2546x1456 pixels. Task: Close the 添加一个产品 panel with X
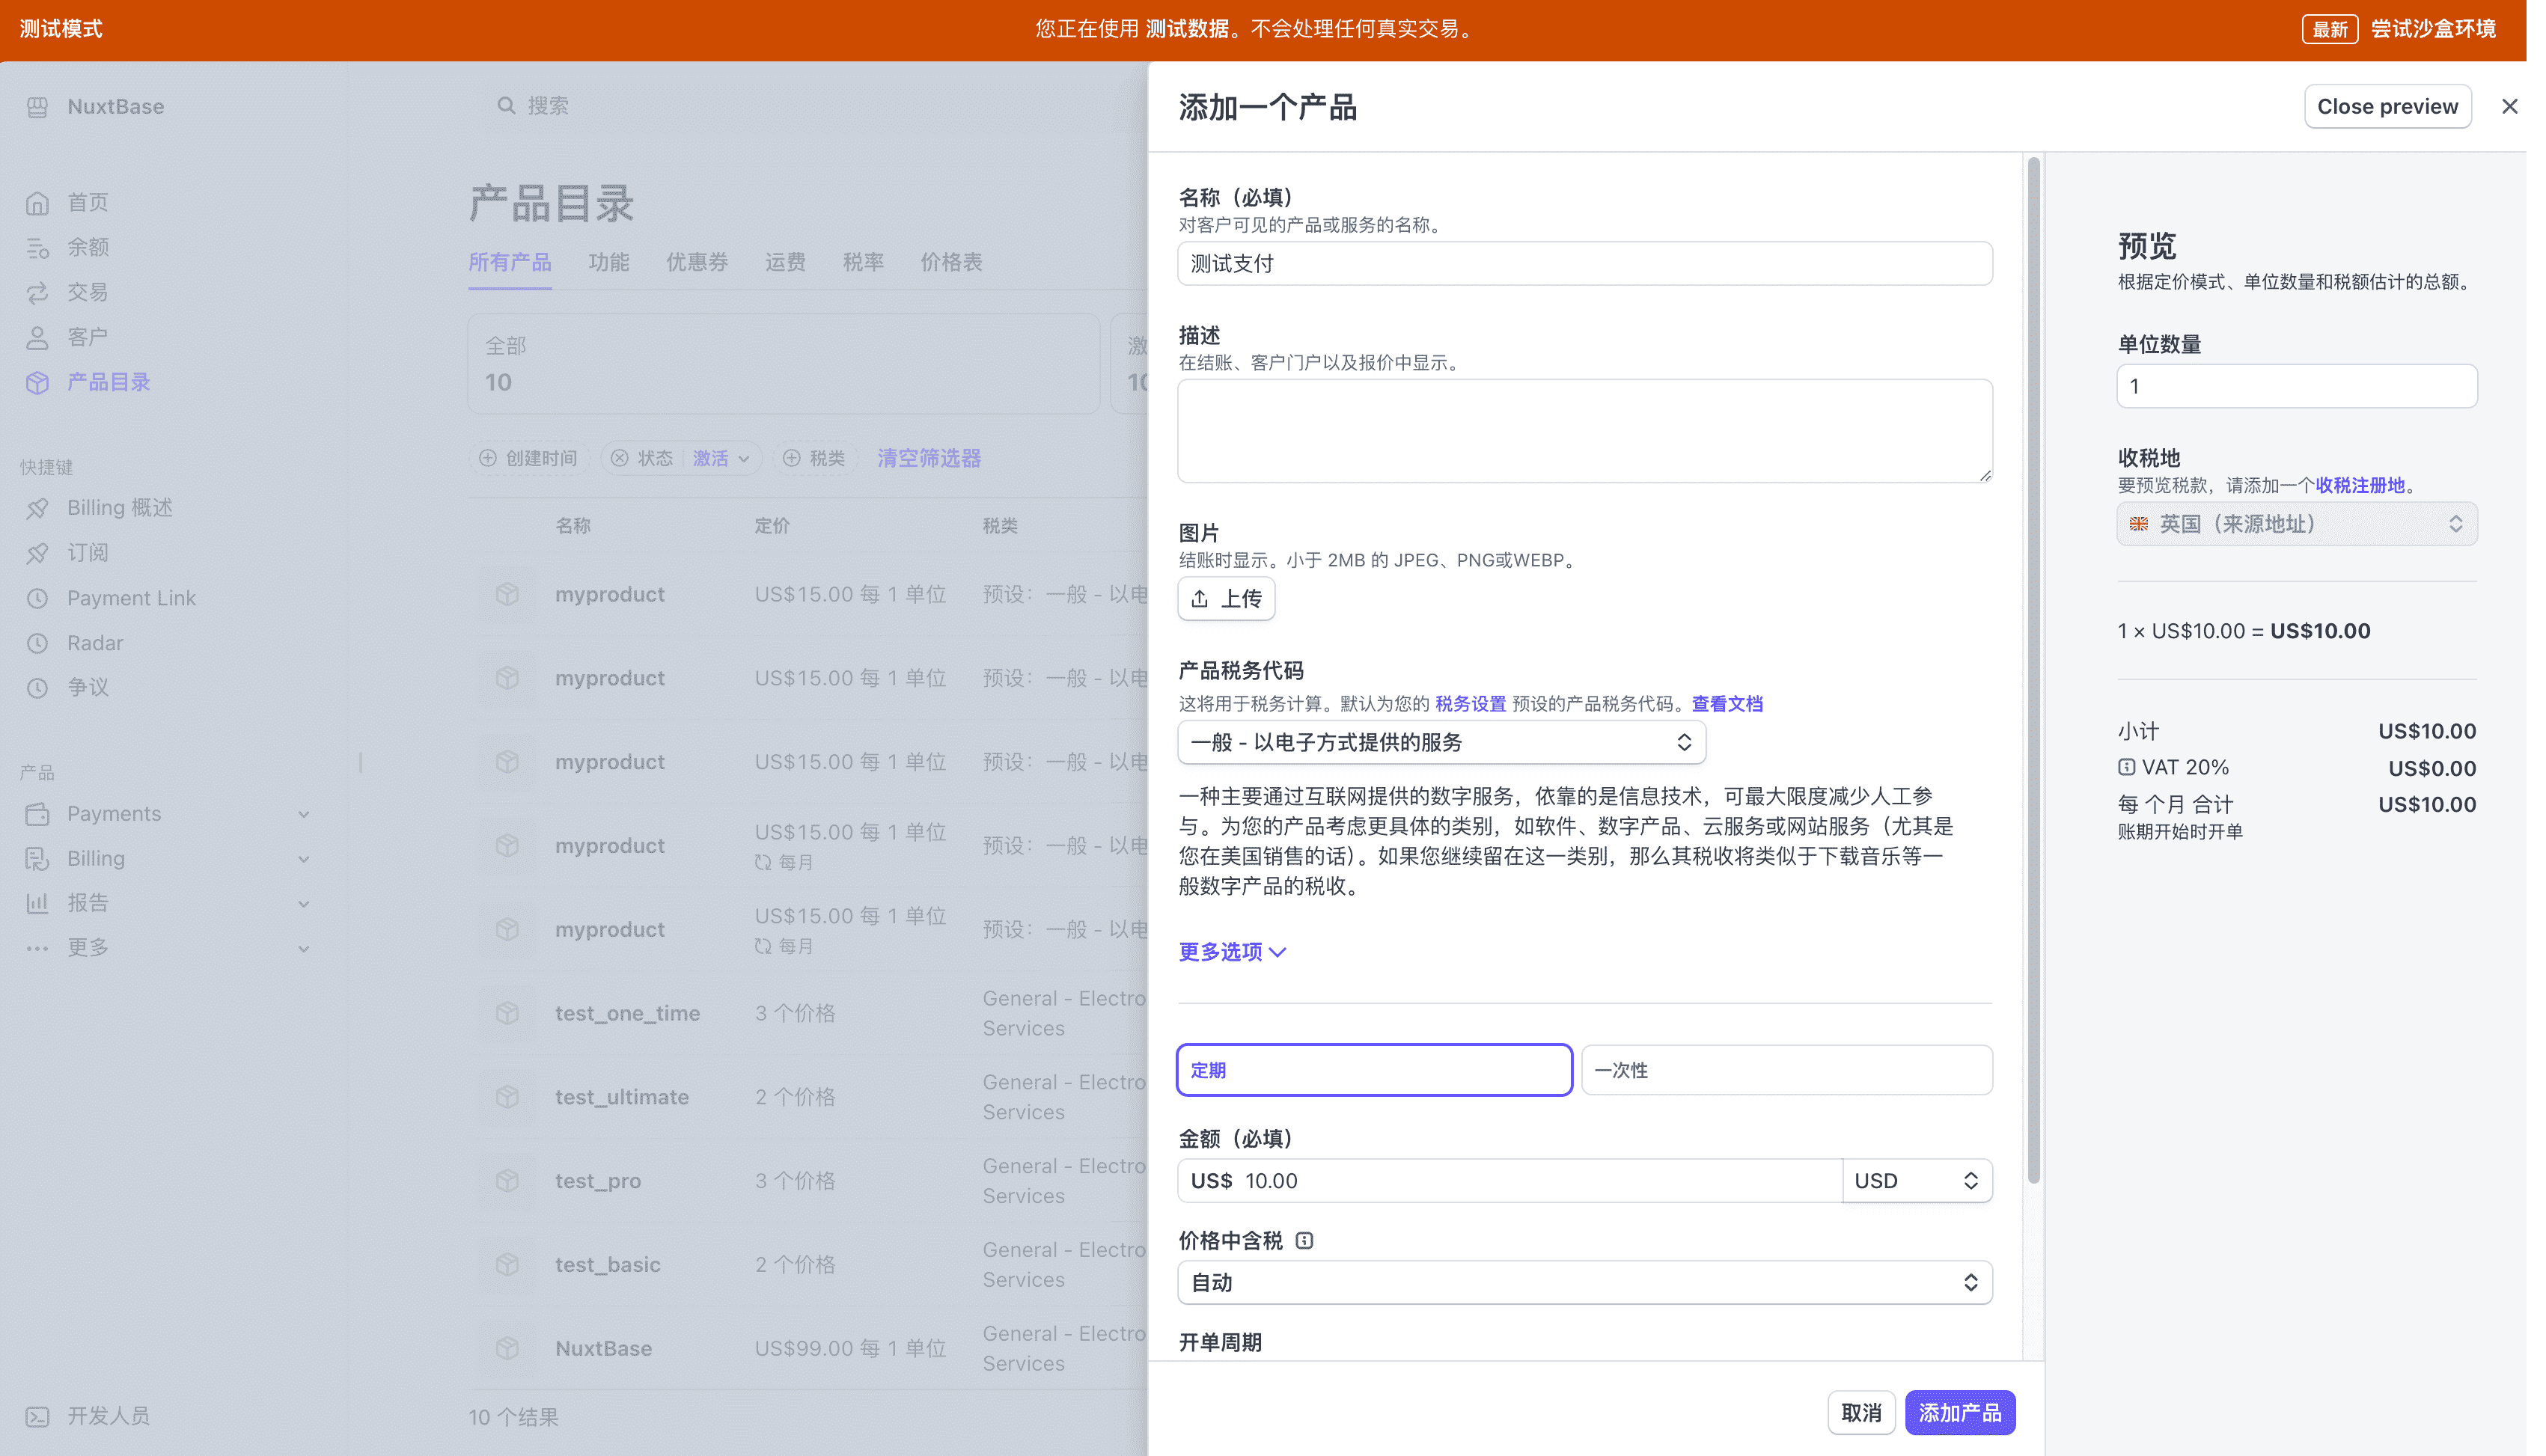tap(2509, 107)
